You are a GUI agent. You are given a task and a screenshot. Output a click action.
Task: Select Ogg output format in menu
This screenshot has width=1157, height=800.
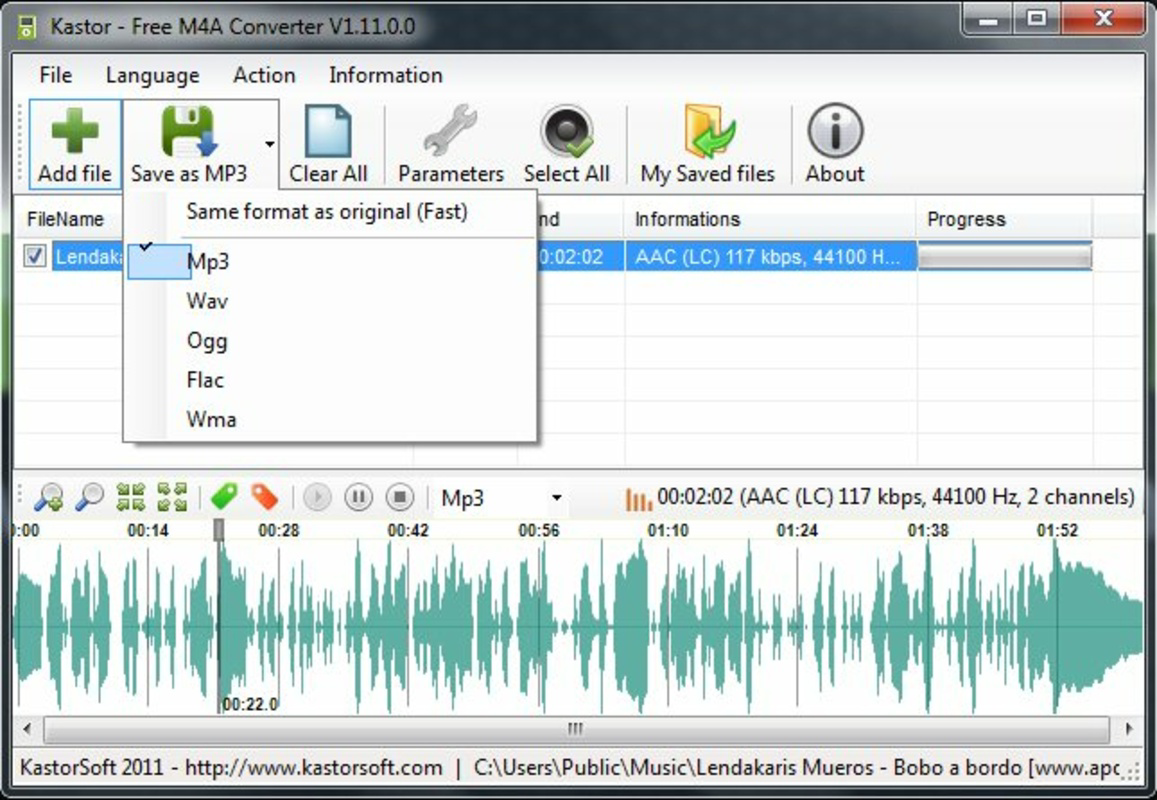click(330, 341)
